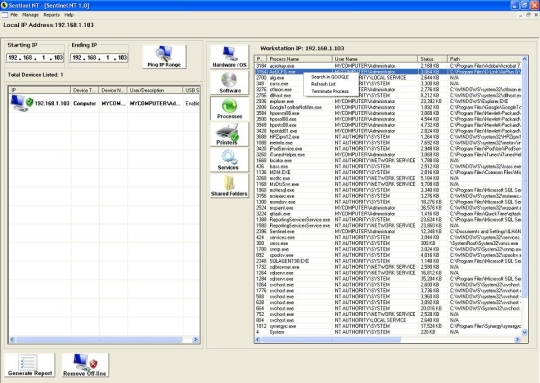Select the Sentinel.exe process row
The width and height of the screenshot is (540, 383).
pyautogui.click(x=388, y=231)
